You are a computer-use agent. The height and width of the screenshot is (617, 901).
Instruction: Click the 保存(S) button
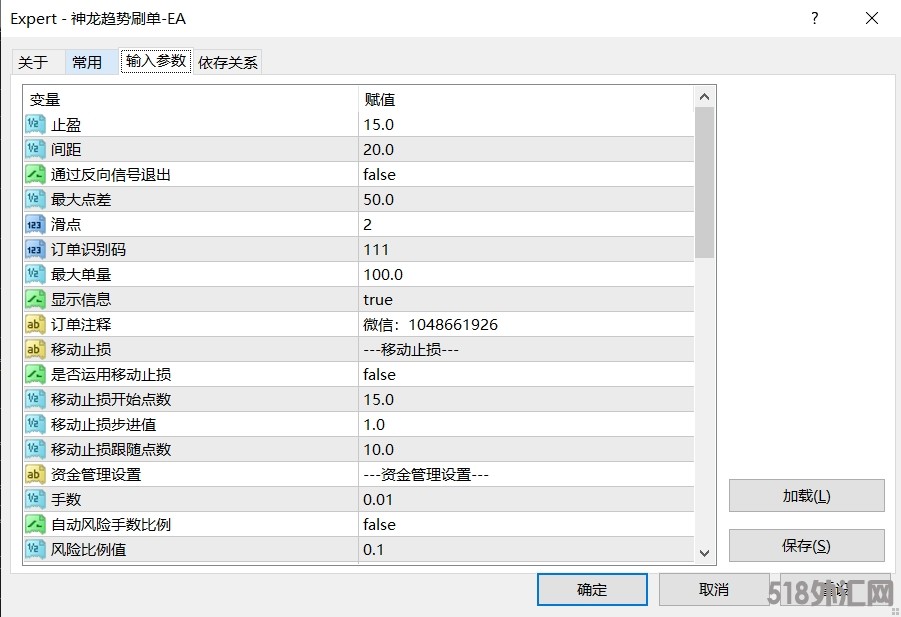point(806,546)
